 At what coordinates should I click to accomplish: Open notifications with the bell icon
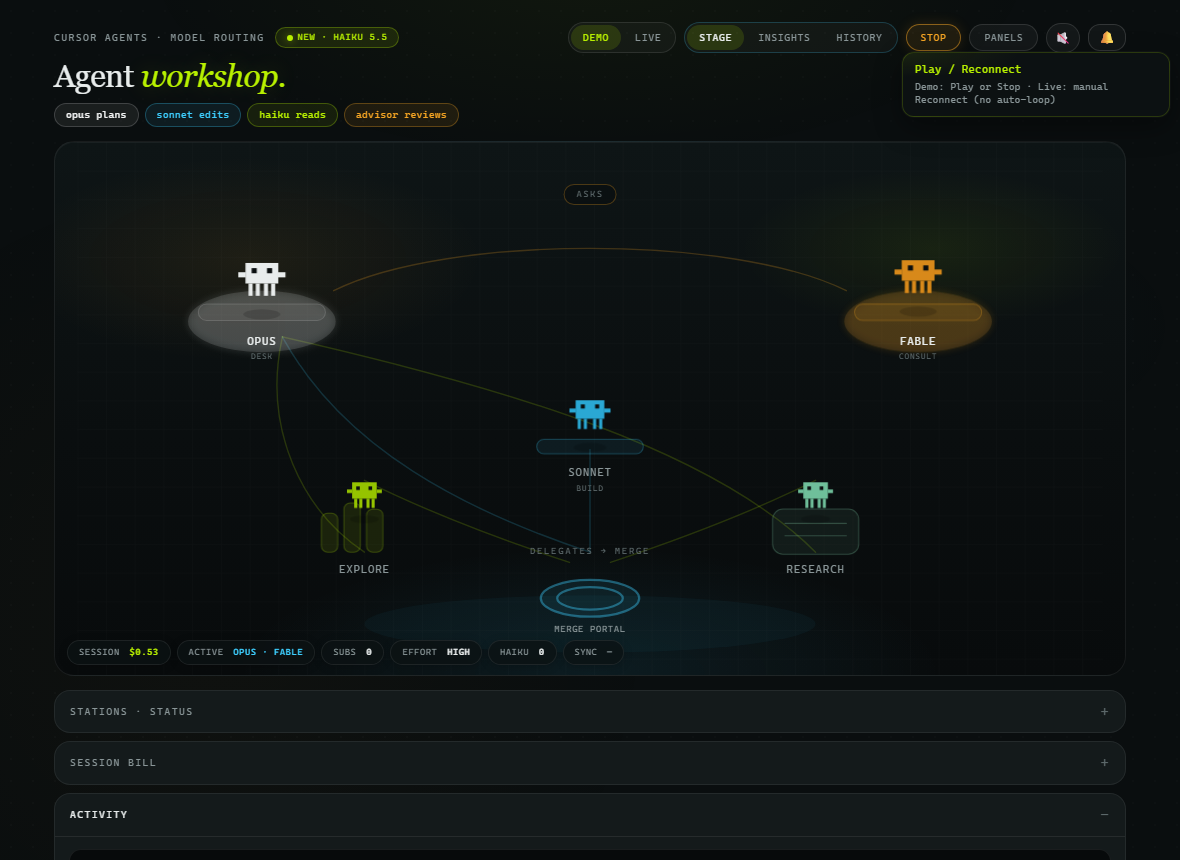point(1106,38)
